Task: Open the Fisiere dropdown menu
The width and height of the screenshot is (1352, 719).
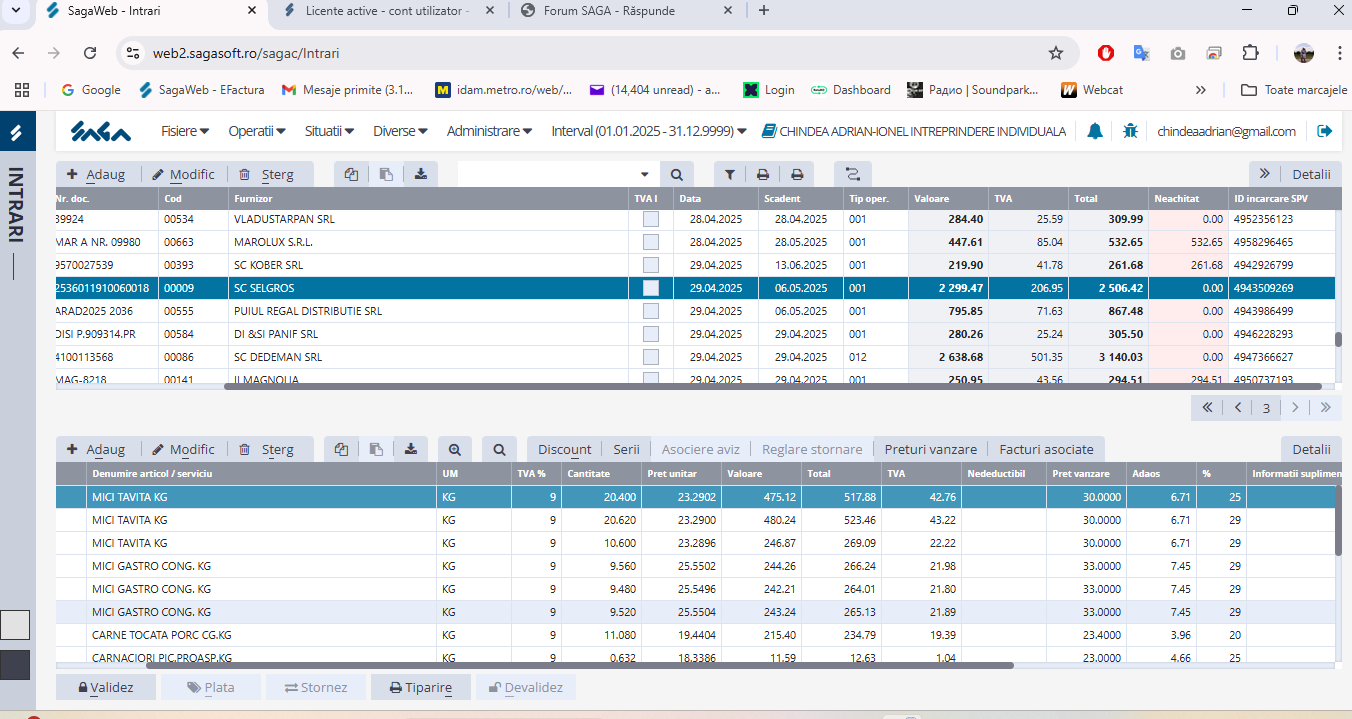Action: coord(185,131)
